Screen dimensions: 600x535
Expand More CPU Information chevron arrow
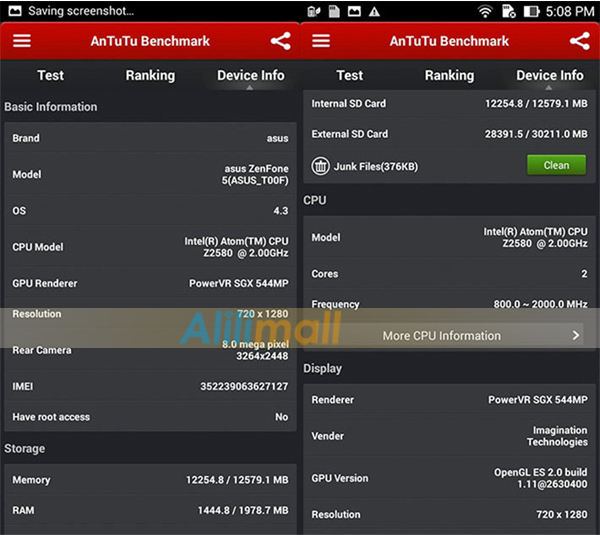576,336
